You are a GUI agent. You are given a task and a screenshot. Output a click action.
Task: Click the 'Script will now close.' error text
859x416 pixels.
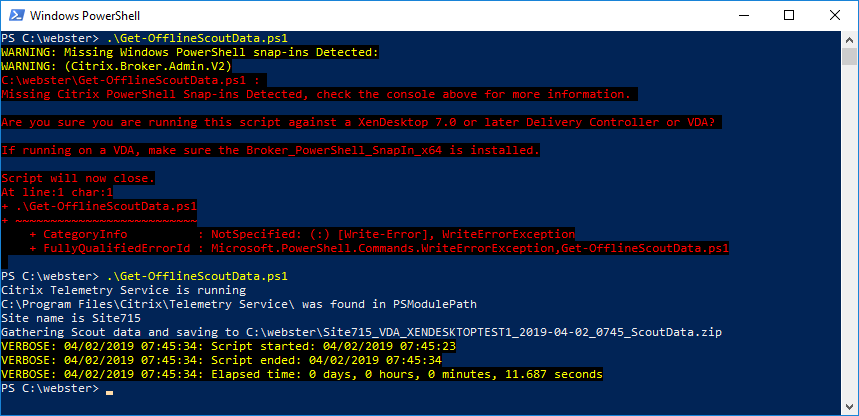78,177
